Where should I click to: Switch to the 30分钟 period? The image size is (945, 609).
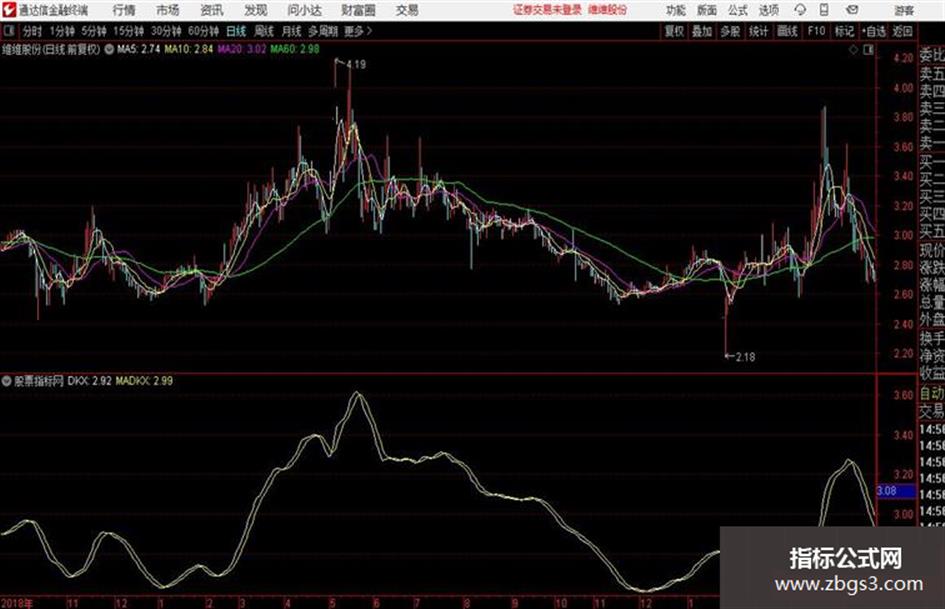166,31
